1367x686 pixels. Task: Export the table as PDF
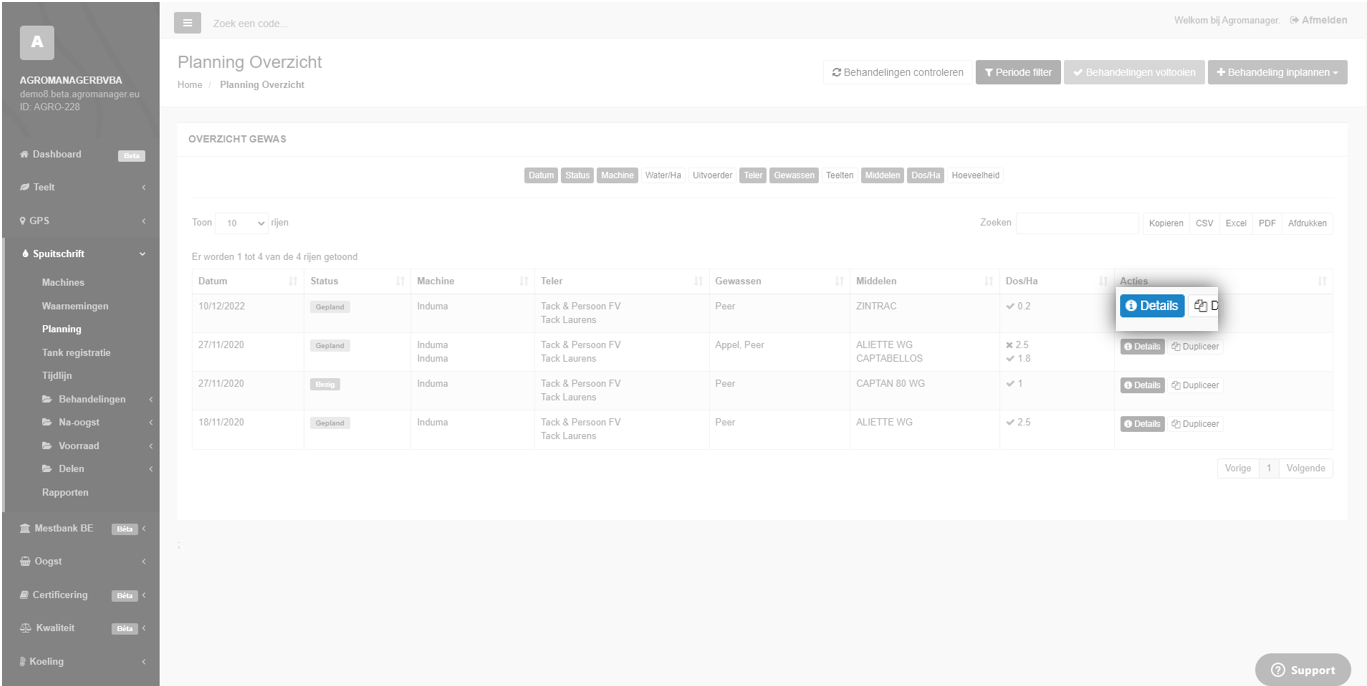pyautogui.click(x=1267, y=223)
